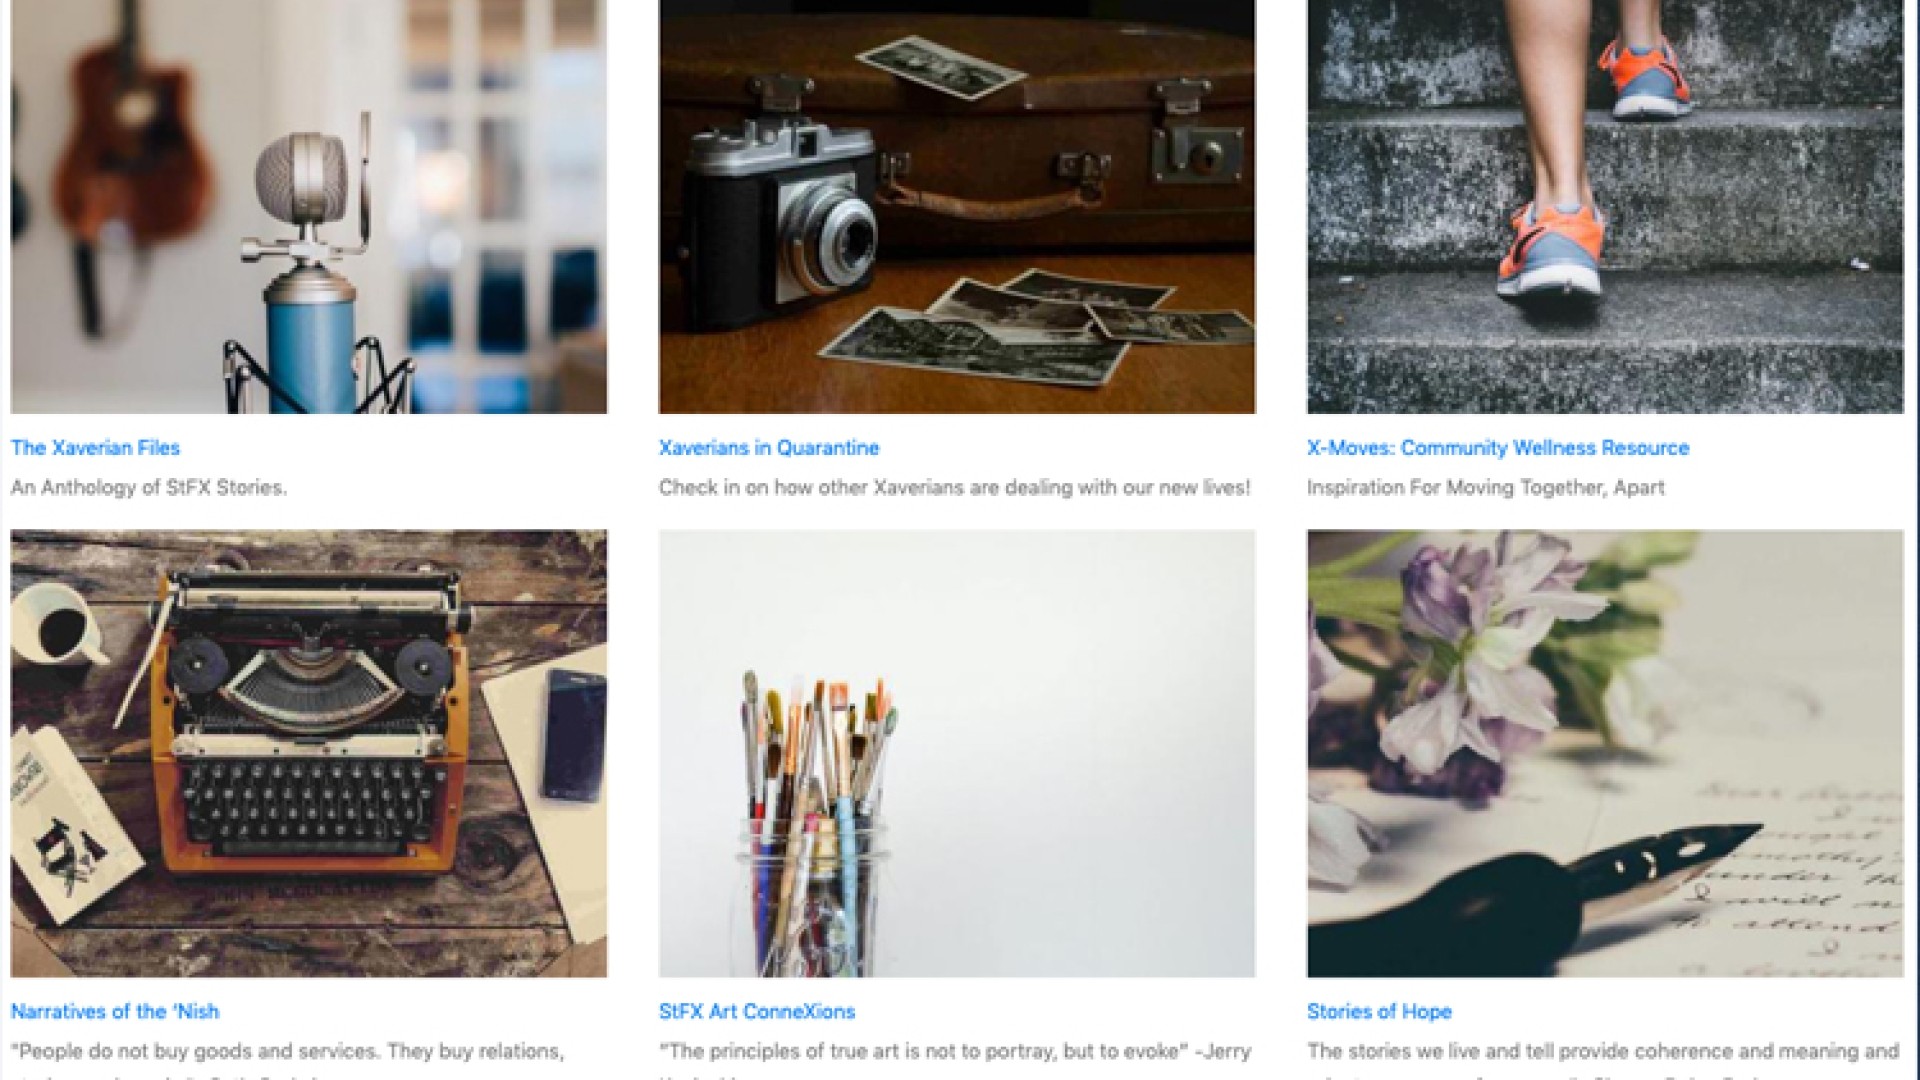Open The Xaverian Files link
The height and width of the screenshot is (1080, 1920).
pyautogui.click(x=95, y=448)
